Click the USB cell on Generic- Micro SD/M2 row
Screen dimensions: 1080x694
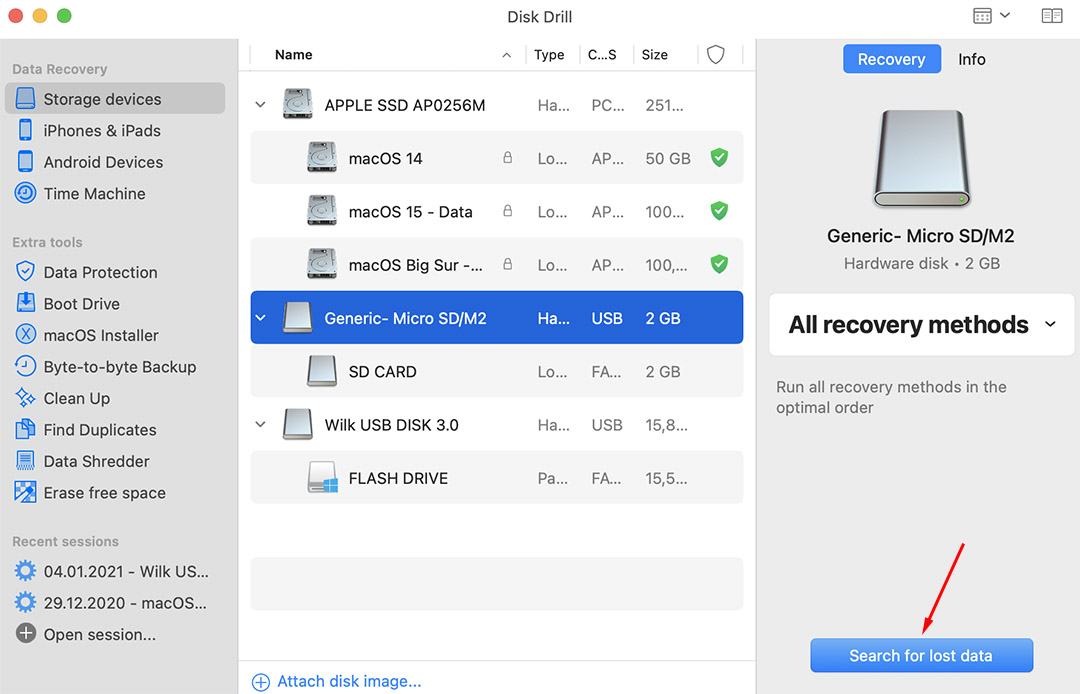pyautogui.click(x=607, y=318)
